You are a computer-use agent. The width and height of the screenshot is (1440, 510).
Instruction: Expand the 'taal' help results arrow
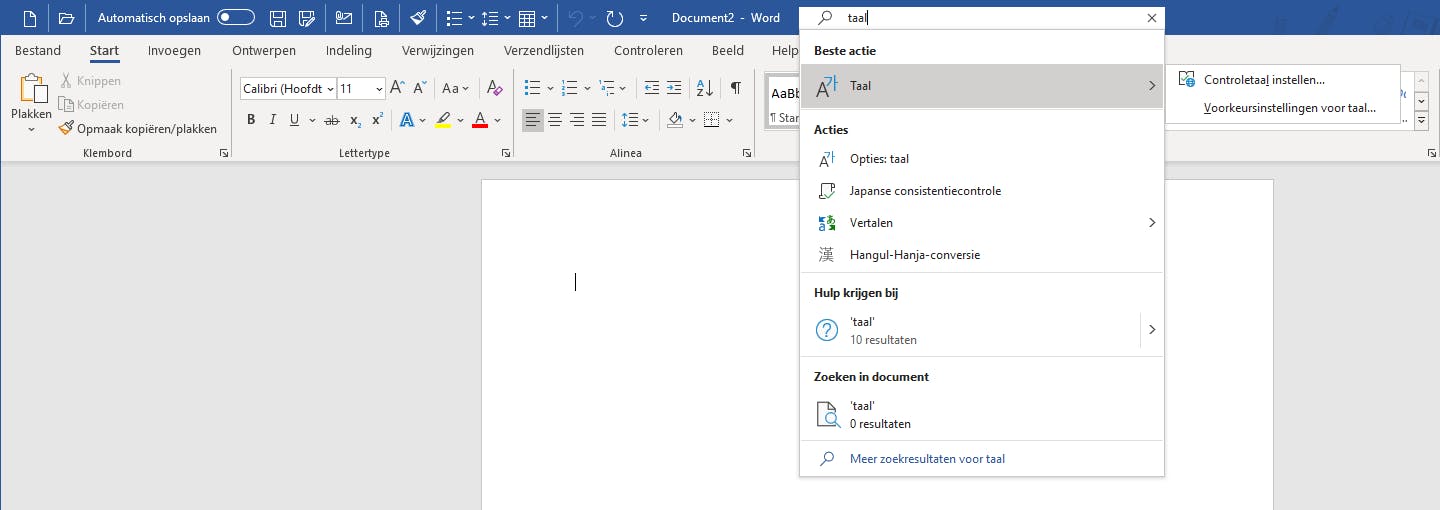[1152, 329]
